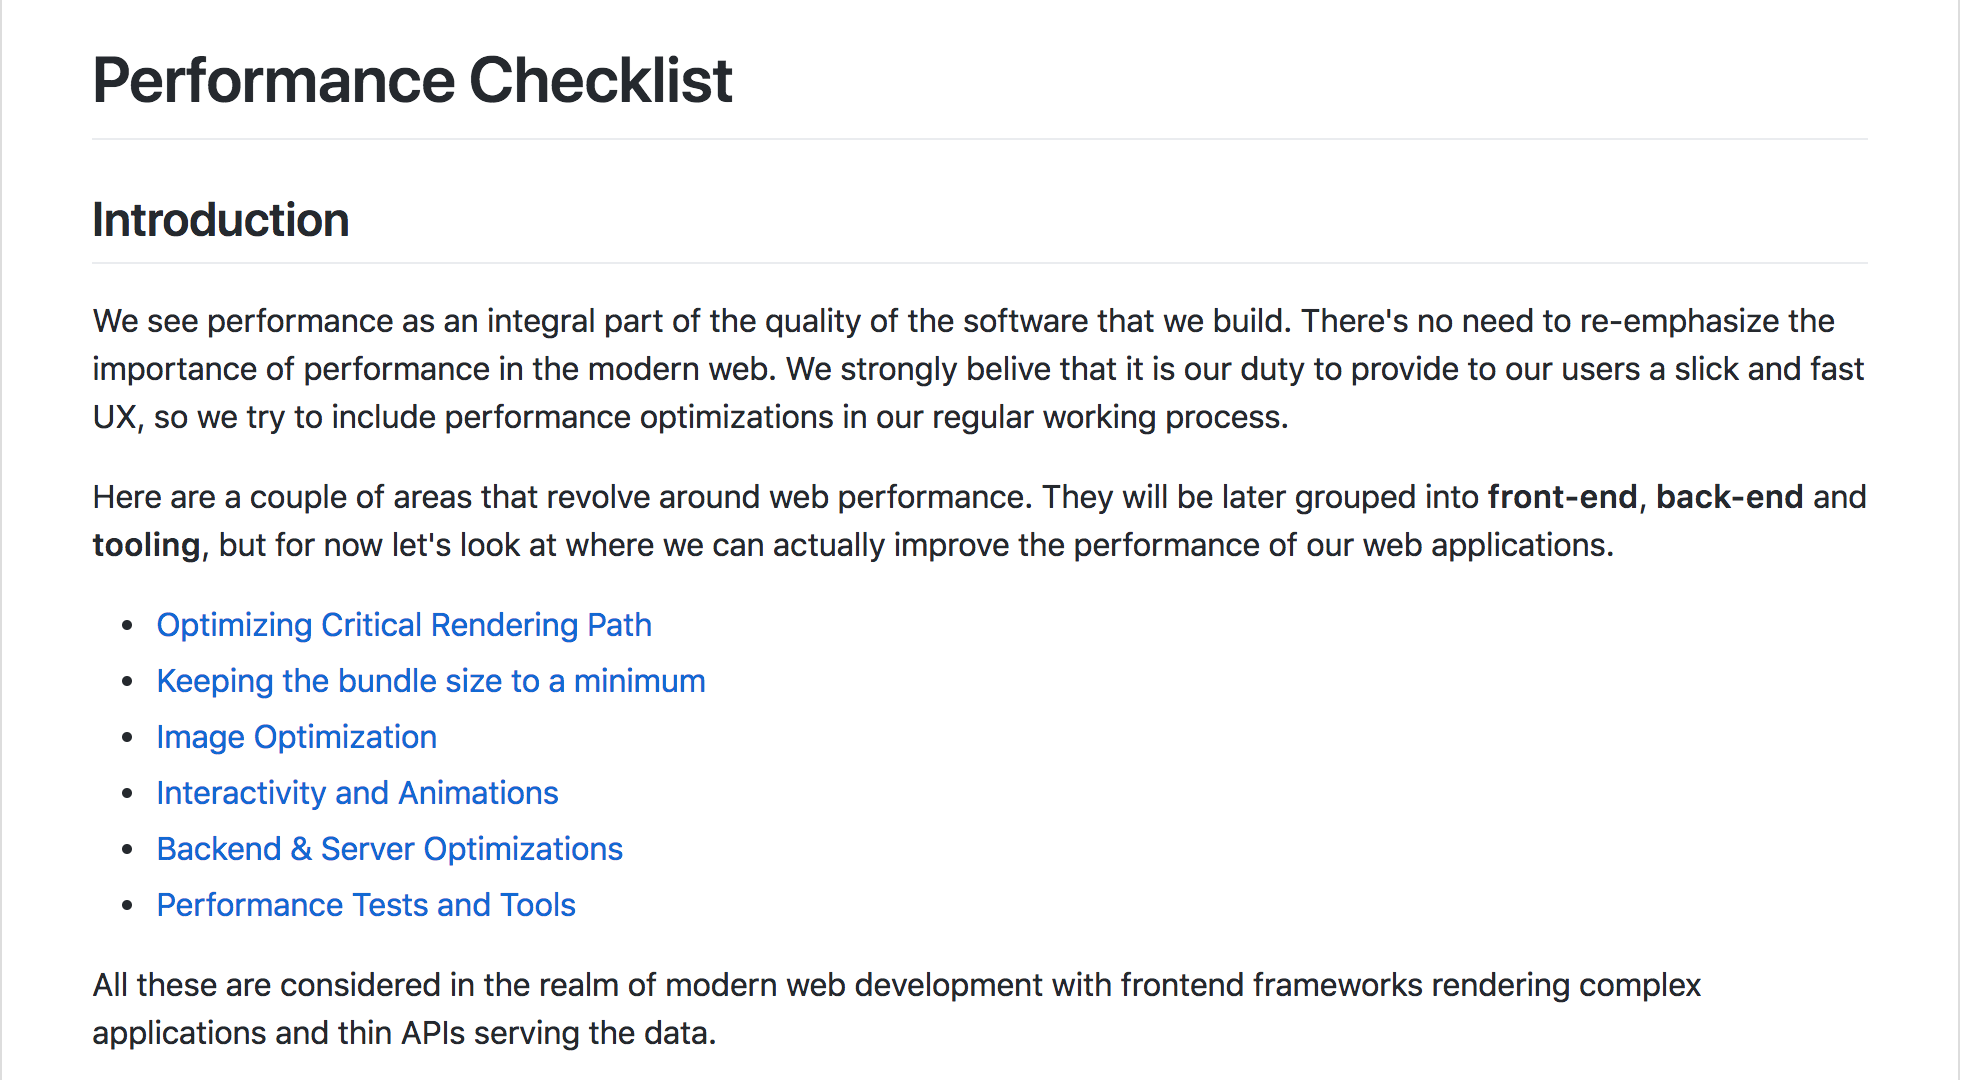Click the paragraph starting with All these are considered
This screenshot has height=1080, width=1962.
897,1009
